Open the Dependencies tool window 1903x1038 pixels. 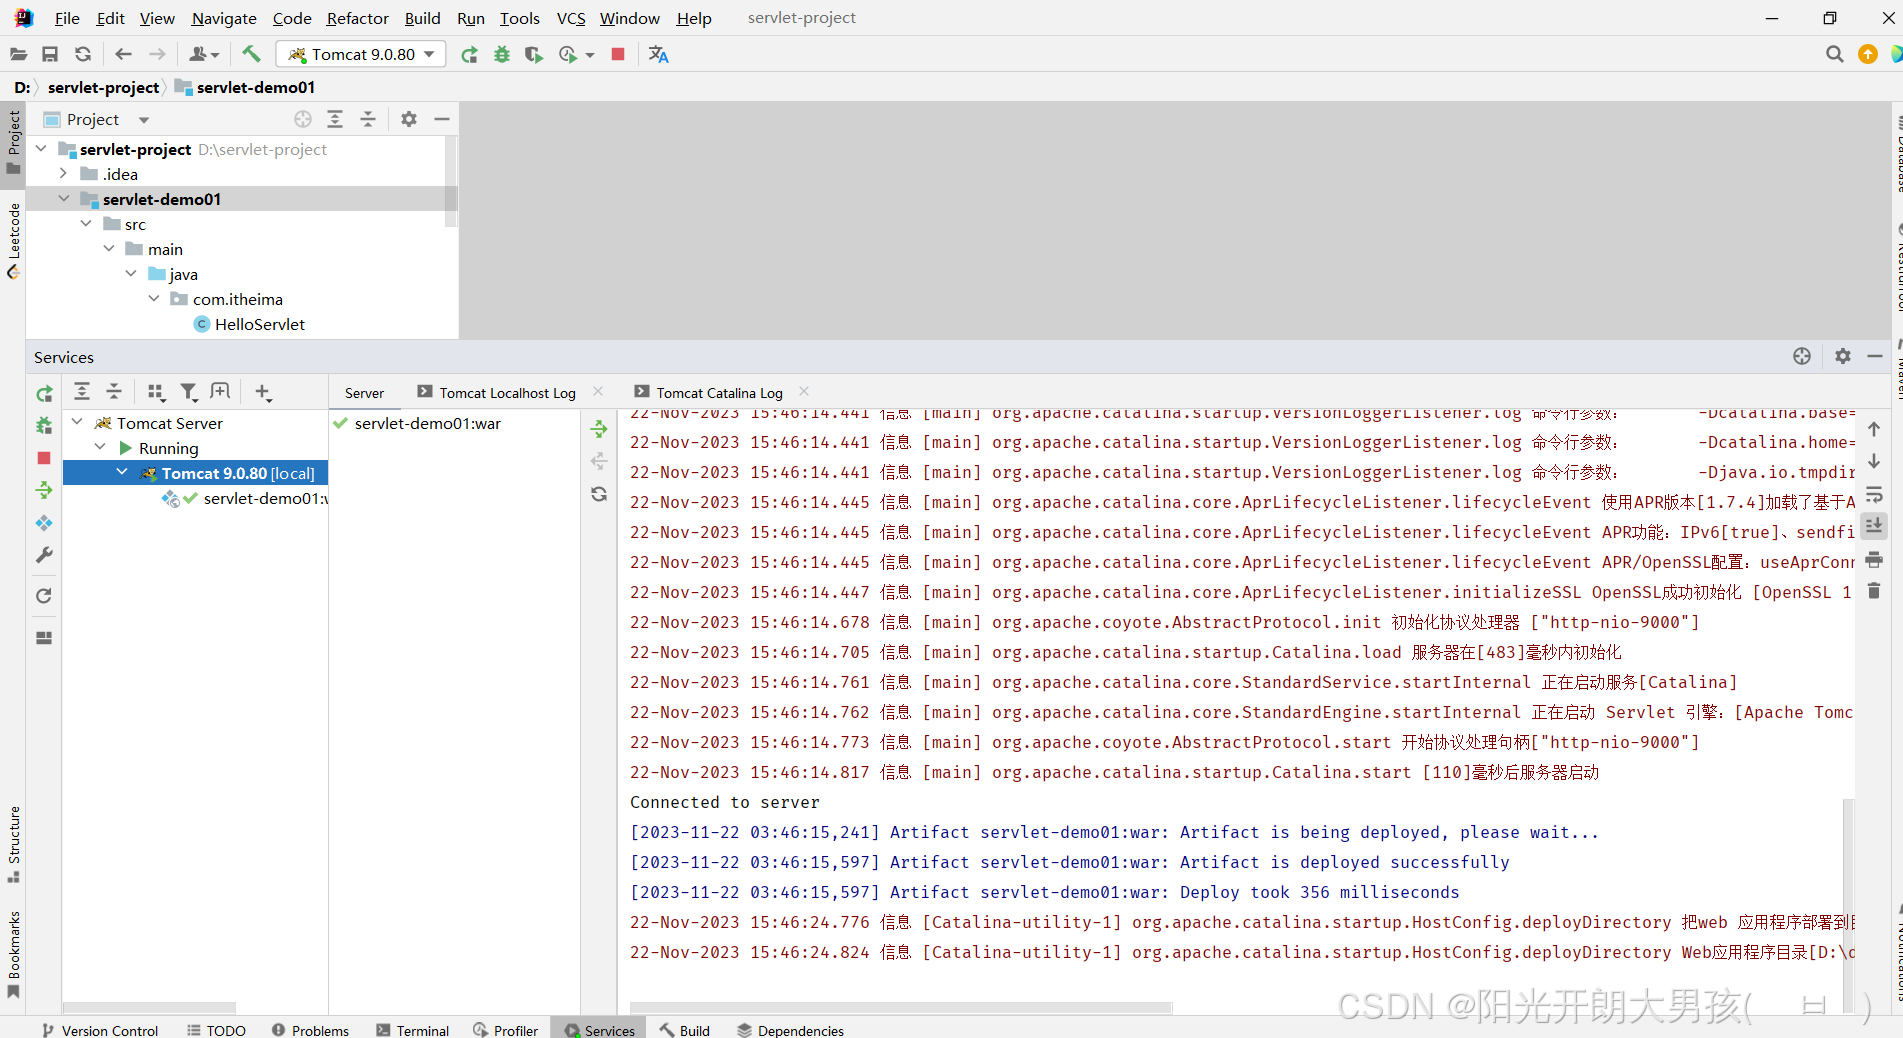tap(791, 1030)
